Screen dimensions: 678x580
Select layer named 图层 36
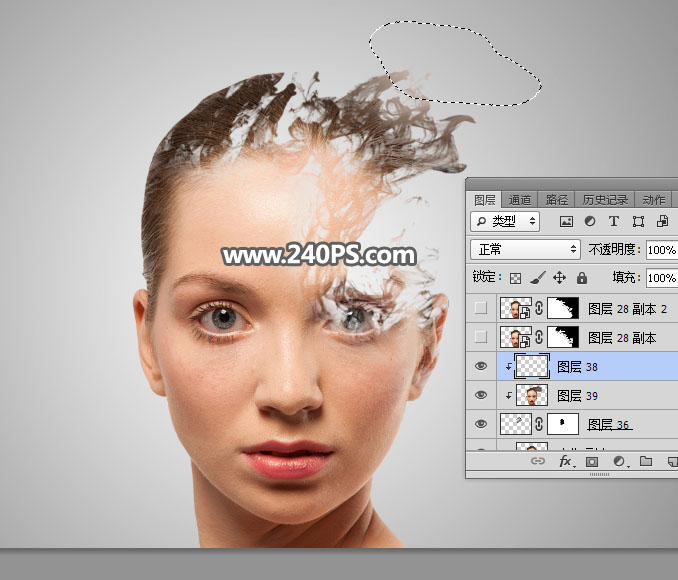pyautogui.click(x=609, y=425)
